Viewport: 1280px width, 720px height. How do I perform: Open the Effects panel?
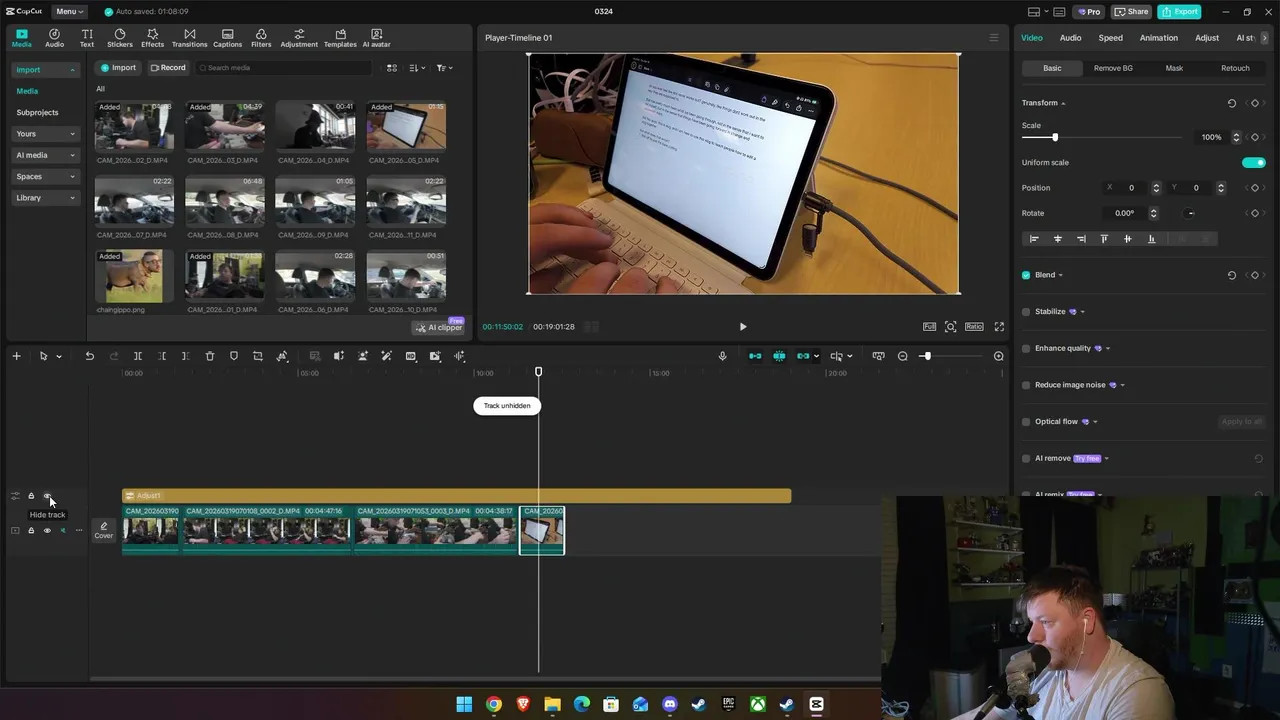pyautogui.click(x=152, y=38)
